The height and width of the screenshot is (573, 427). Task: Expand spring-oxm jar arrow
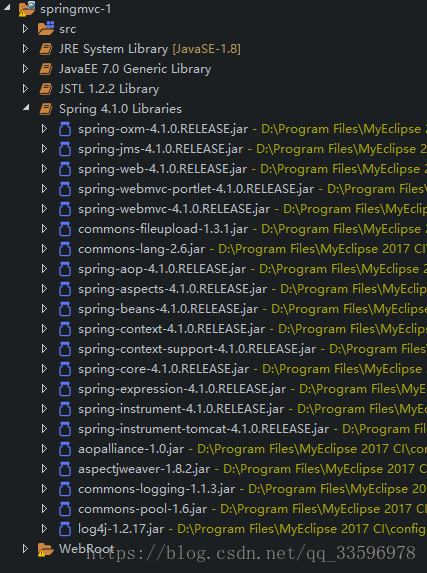pos(44,129)
